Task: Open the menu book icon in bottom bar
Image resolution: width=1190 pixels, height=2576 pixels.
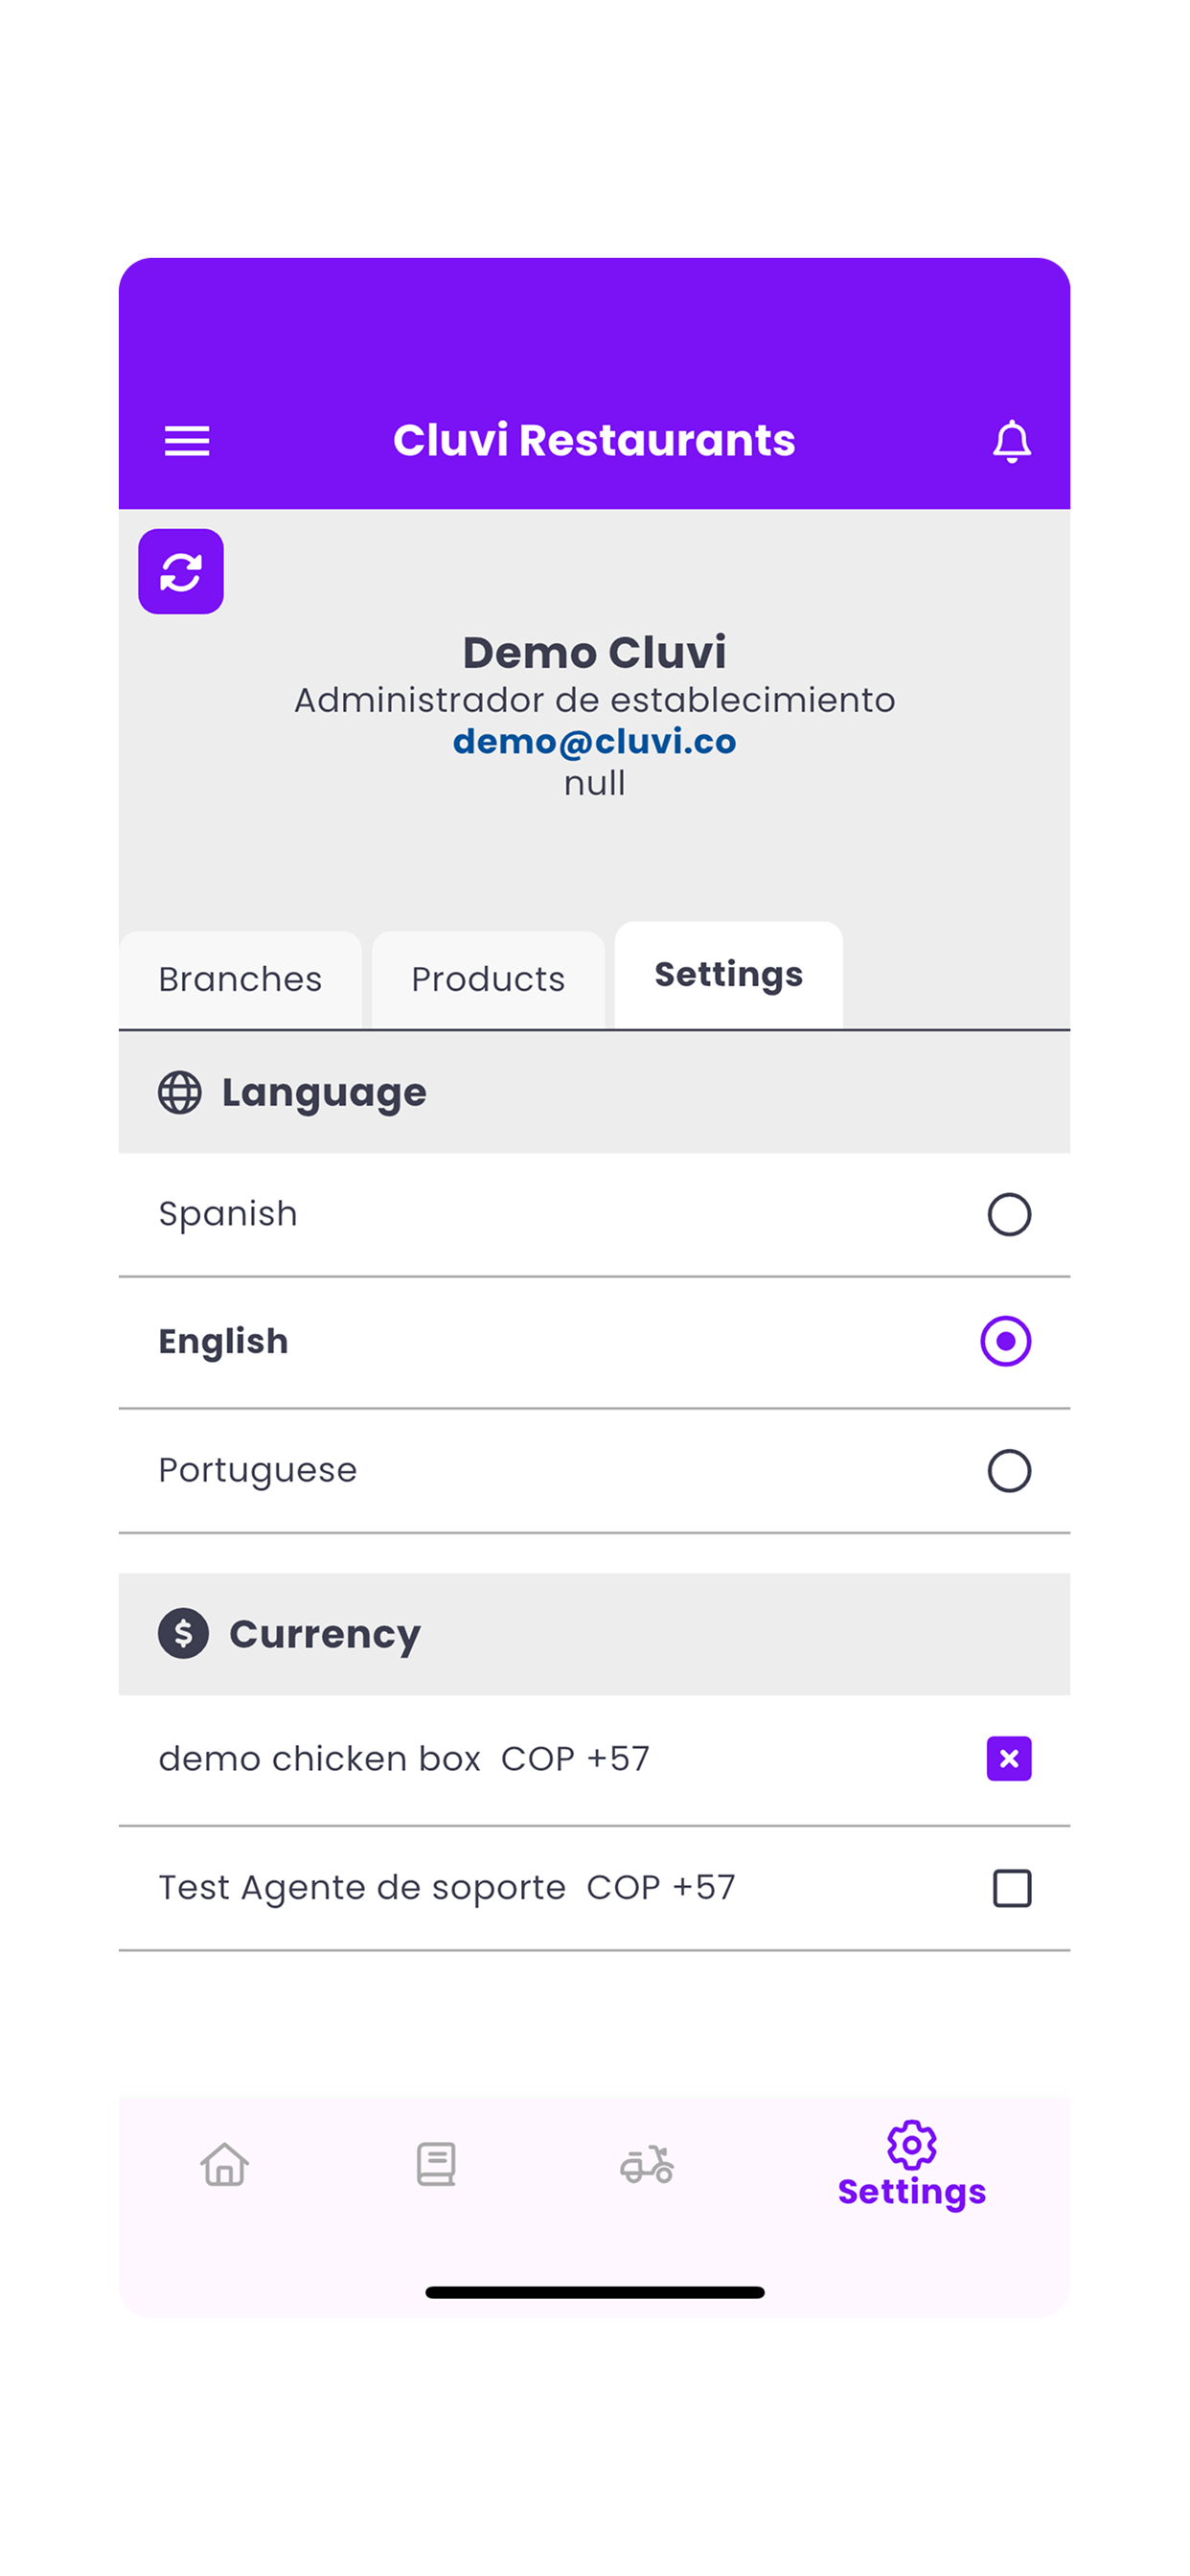Action: pos(436,2164)
